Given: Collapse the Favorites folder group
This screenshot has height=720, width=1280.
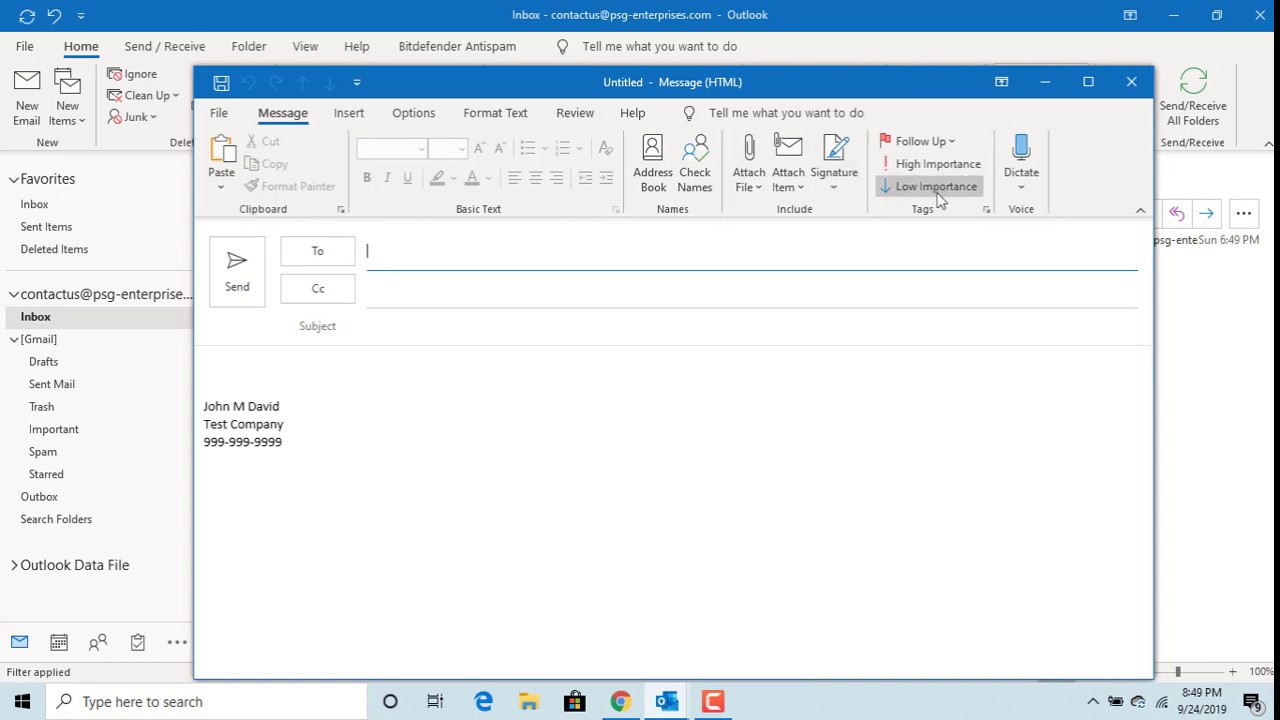Looking at the screenshot, I should [14, 180].
